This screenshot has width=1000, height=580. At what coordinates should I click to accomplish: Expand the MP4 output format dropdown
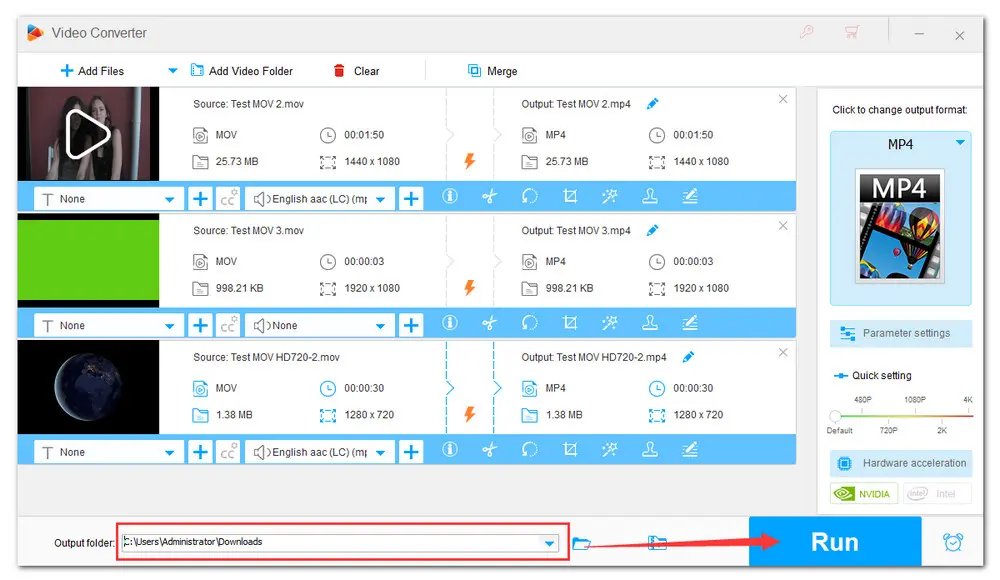960,144
